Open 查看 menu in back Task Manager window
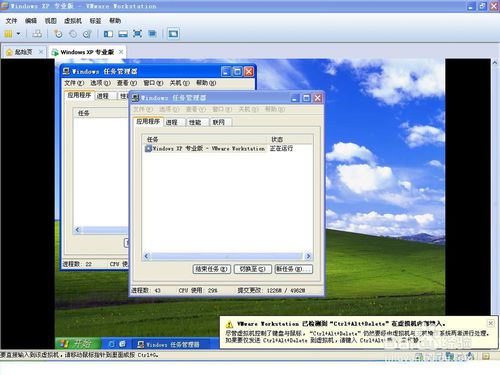Viewport: 500px width, 375px height. [x=127, y=83]
